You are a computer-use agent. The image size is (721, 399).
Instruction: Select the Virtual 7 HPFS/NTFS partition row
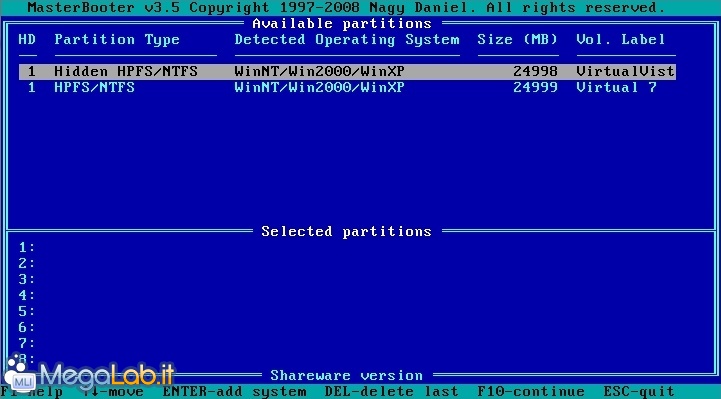click(x=347, y=87)
